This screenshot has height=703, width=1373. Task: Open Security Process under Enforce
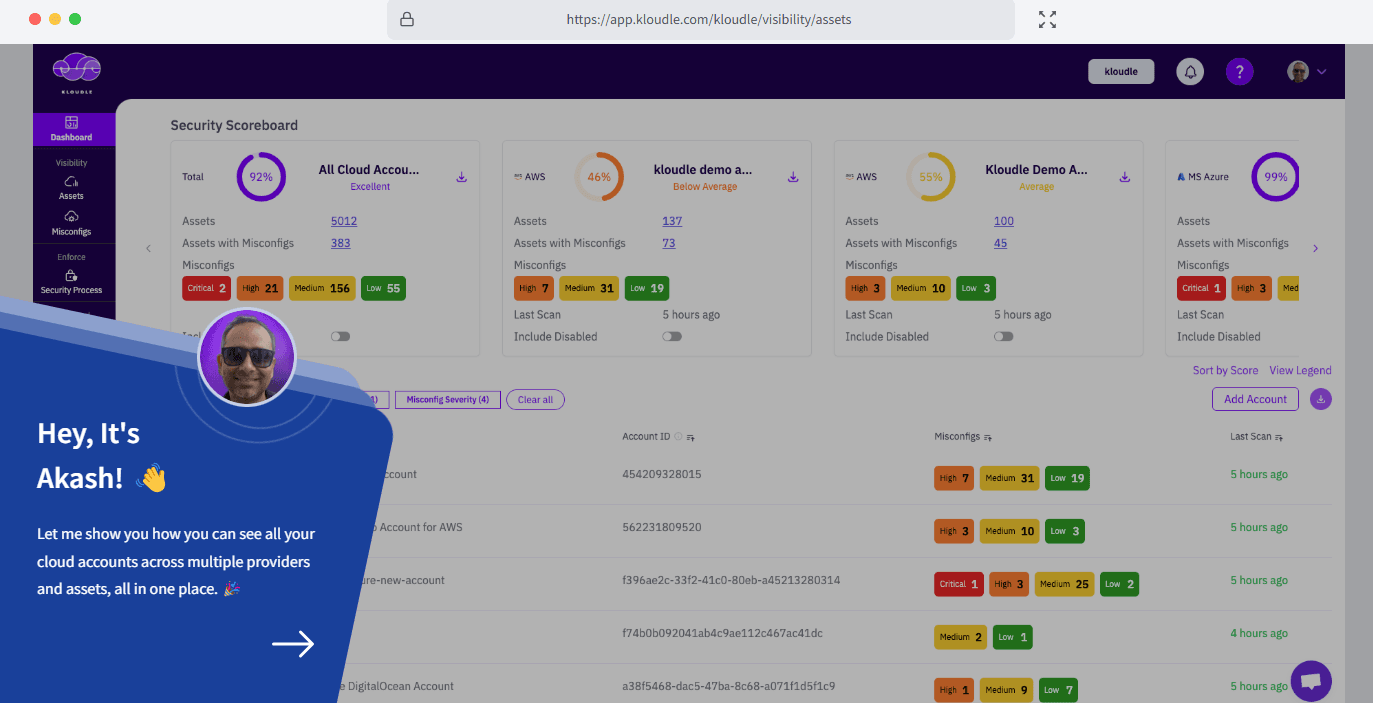73,283
